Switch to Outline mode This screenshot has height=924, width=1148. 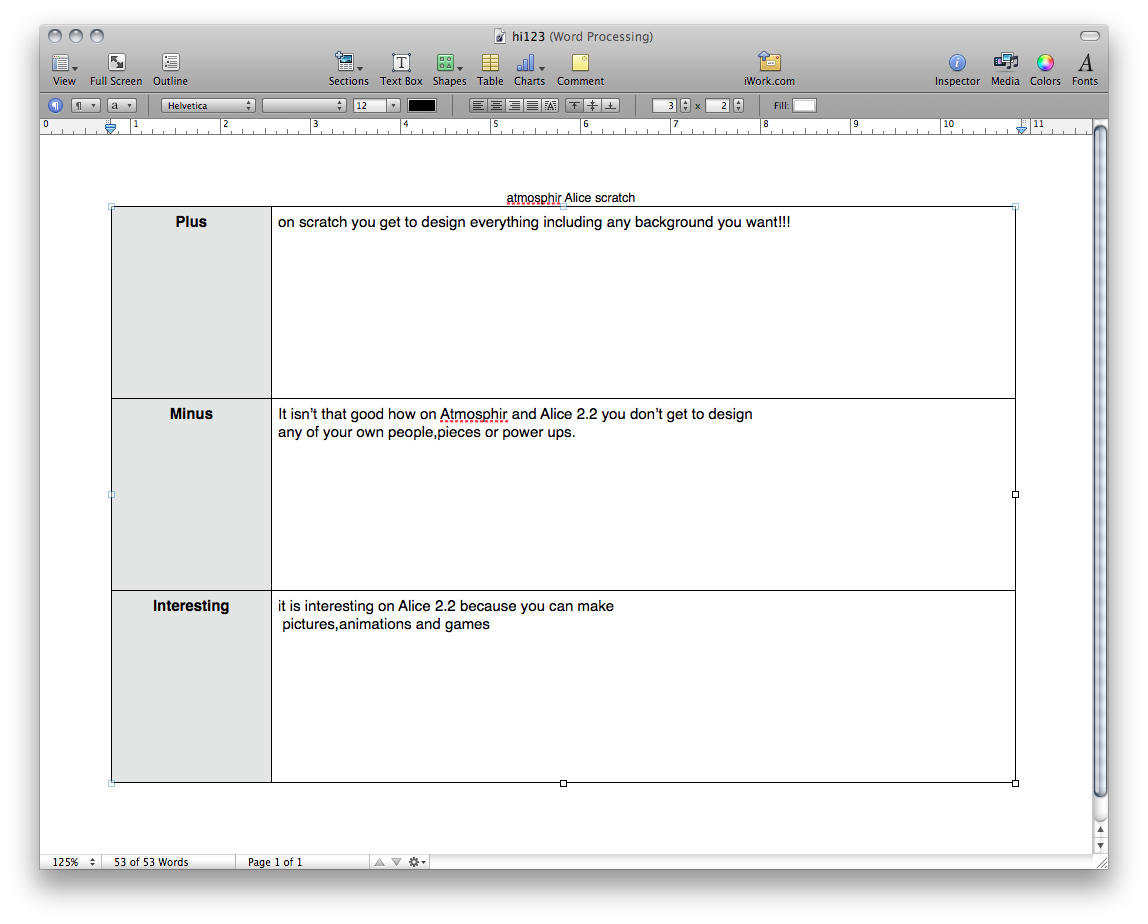point(170,70)
